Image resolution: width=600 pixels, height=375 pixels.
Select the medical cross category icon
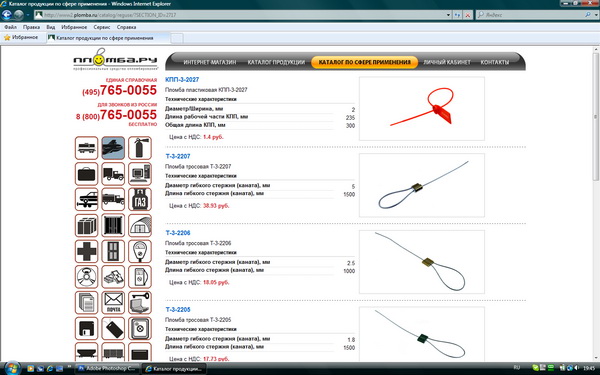[86, 251]
